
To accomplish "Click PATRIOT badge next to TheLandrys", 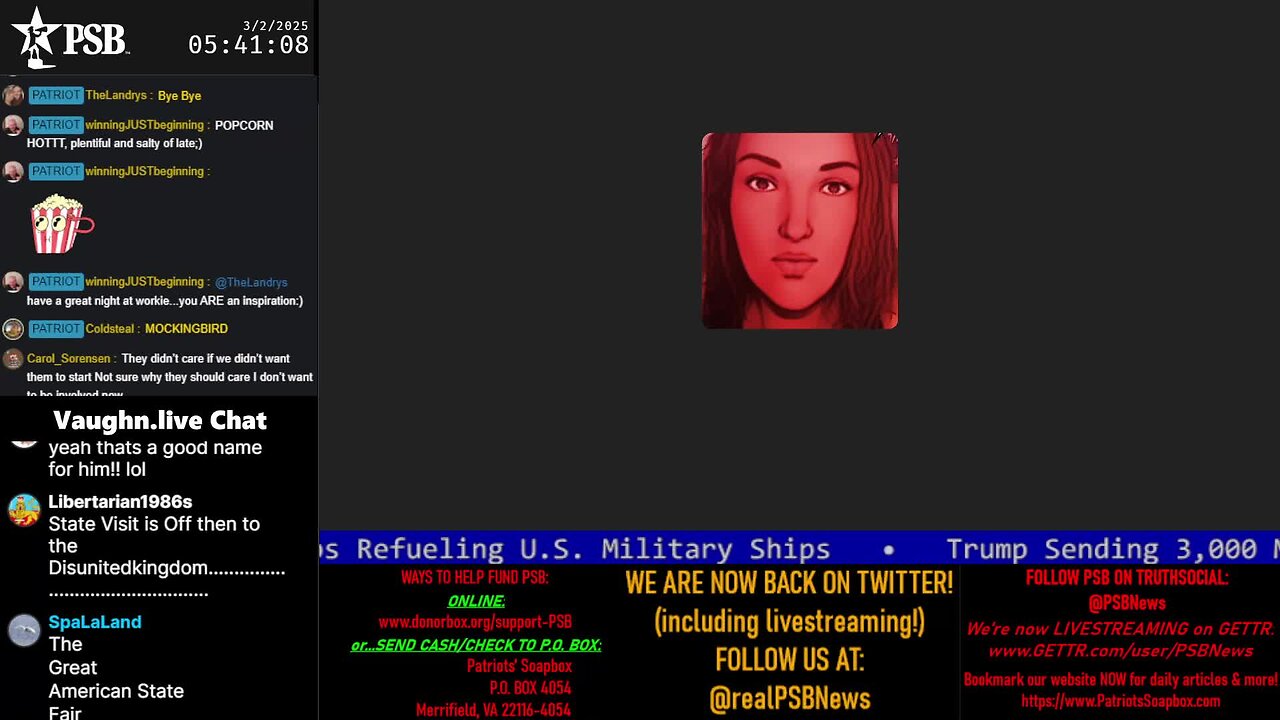I will coord(55,95).
